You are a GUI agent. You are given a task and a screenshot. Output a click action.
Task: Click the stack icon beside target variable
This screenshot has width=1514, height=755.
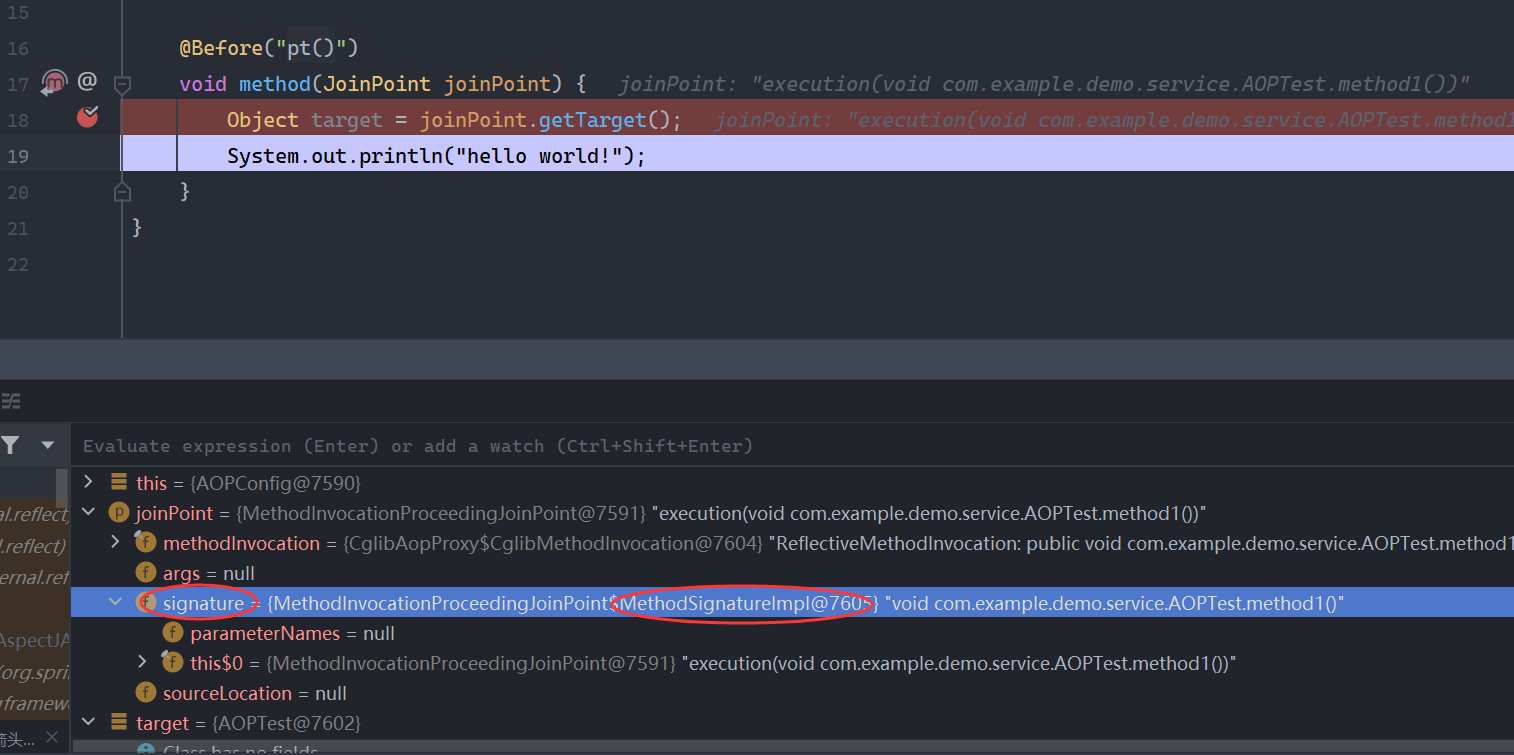pyautogui.click(x=119, y=723)
